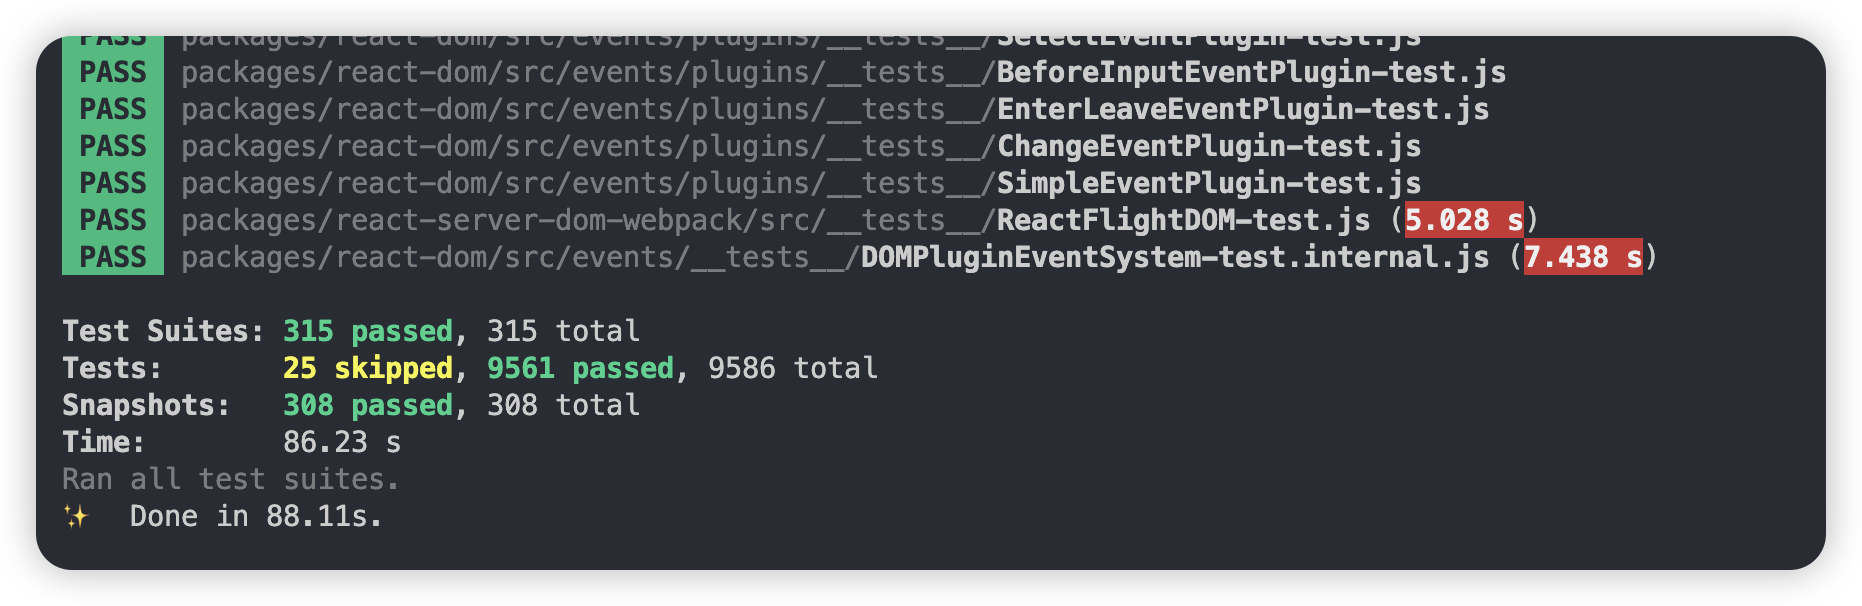The image size is (1862, 606).
Task: Click the sparkle emoji before Done
Action: coord(76,517)
